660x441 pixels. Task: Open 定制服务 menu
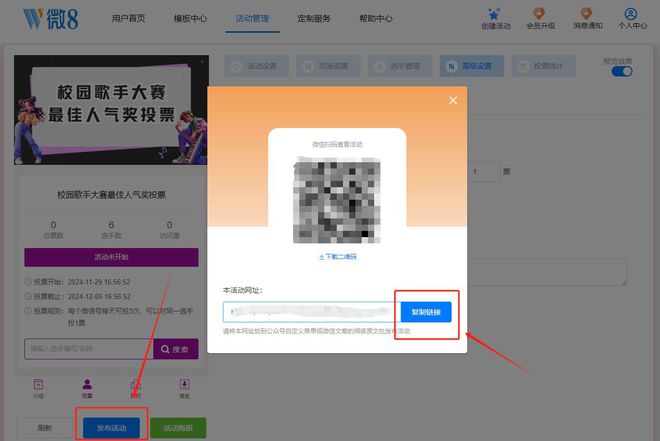pyautogui.click(x=314, y=19)
